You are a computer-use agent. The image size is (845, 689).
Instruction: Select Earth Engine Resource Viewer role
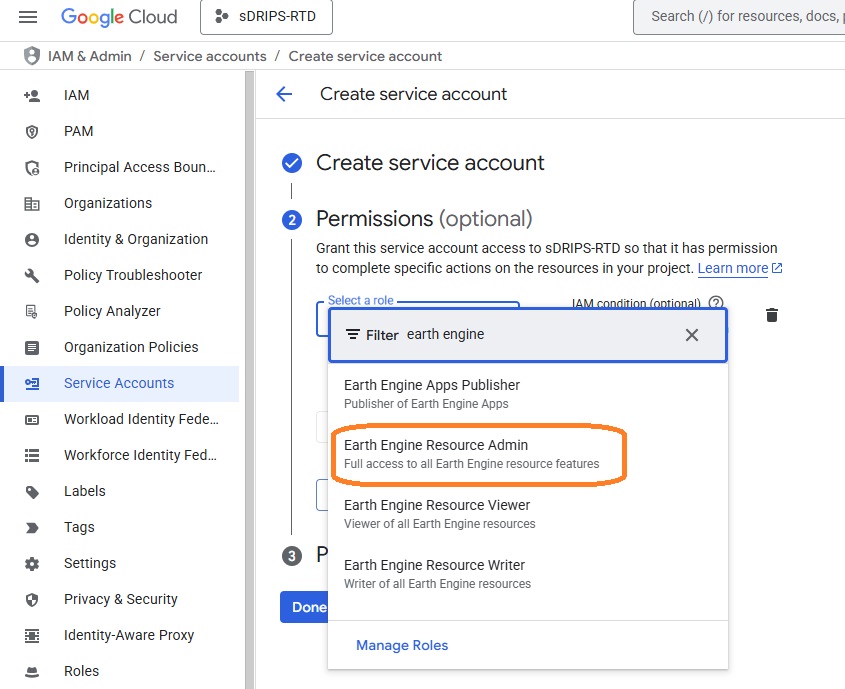528,514
